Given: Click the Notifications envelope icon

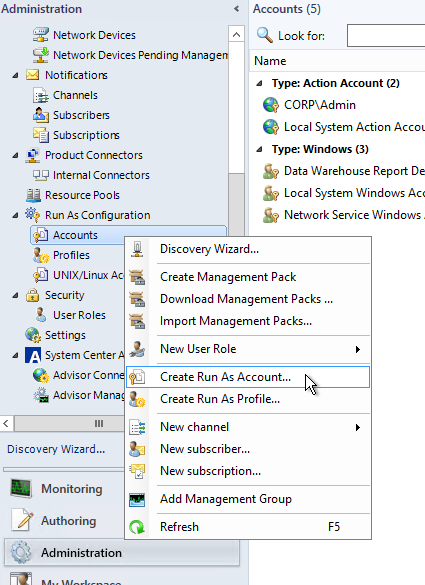Looking at the screenshot, I should (32, 75).
